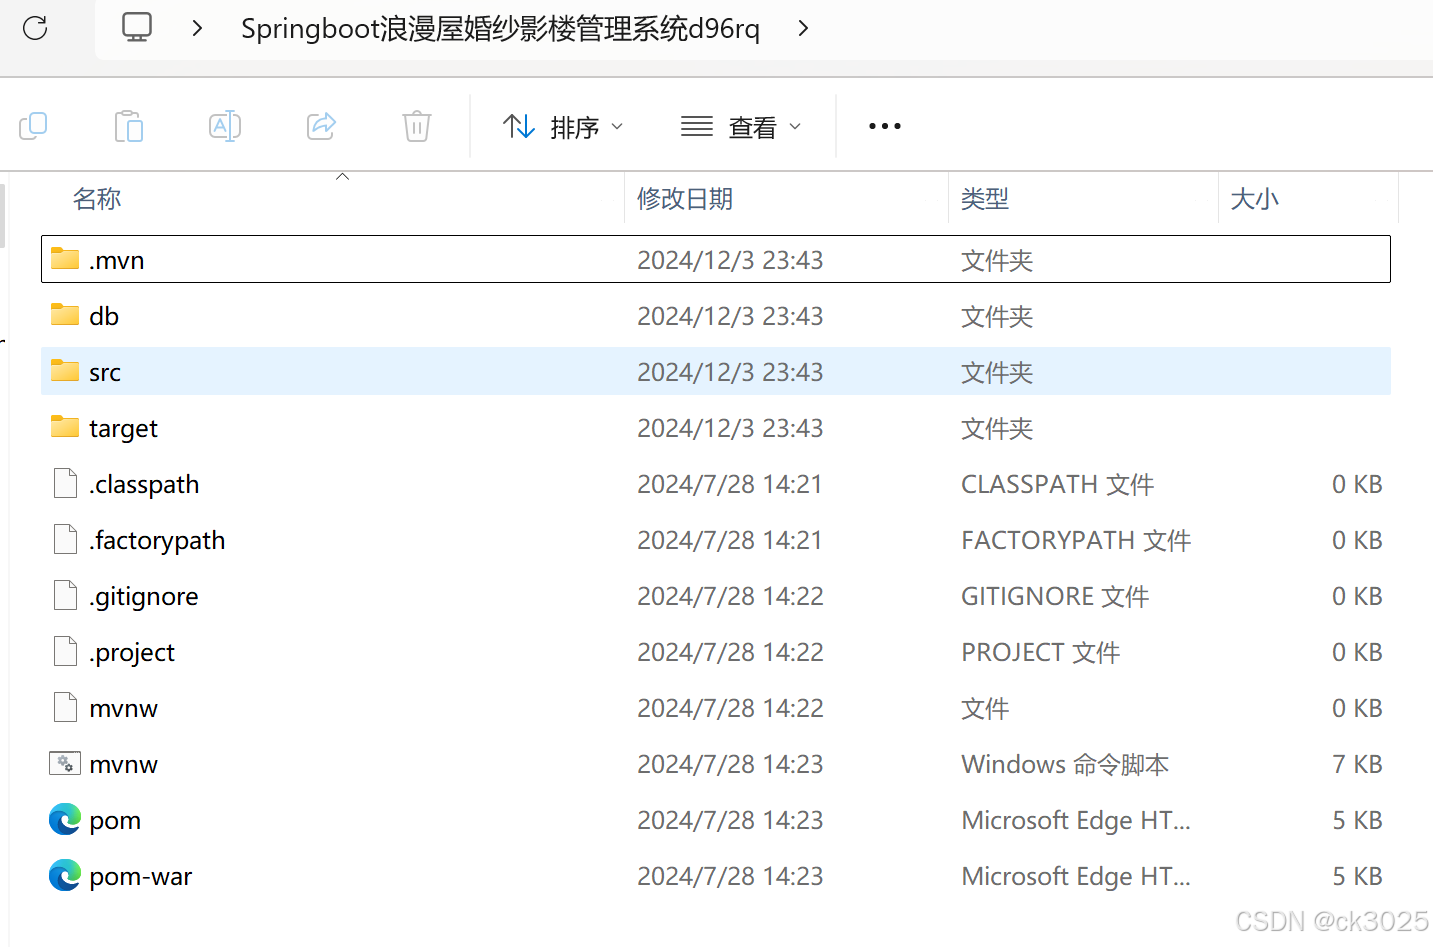This screenshot has width=1433, height=947.
Task: Select the .project file icon
Action: [x=65, y=651]
